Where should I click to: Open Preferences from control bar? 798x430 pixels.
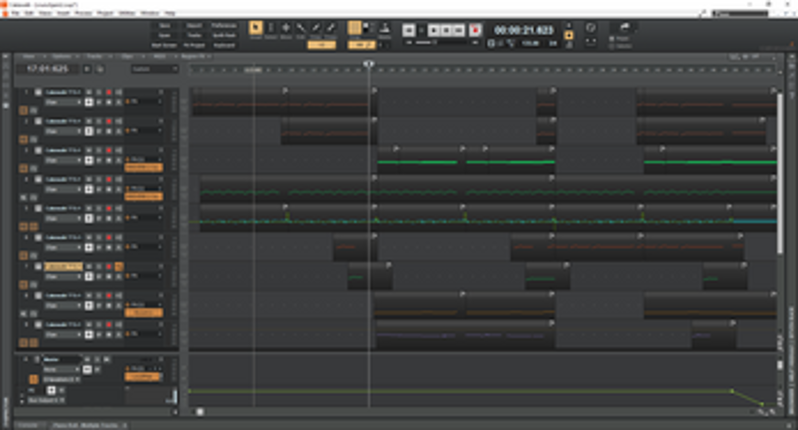pyautogui.click(x=224, y=25)
